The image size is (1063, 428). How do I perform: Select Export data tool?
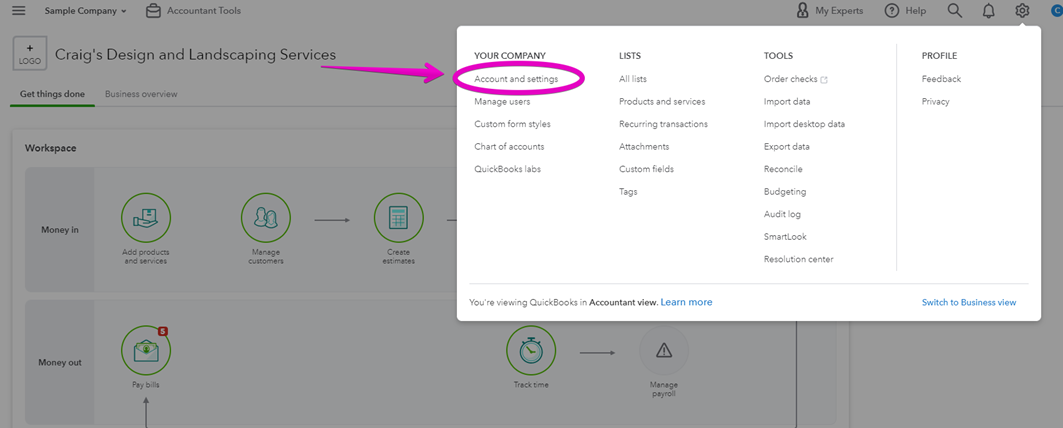click(786, 147)
